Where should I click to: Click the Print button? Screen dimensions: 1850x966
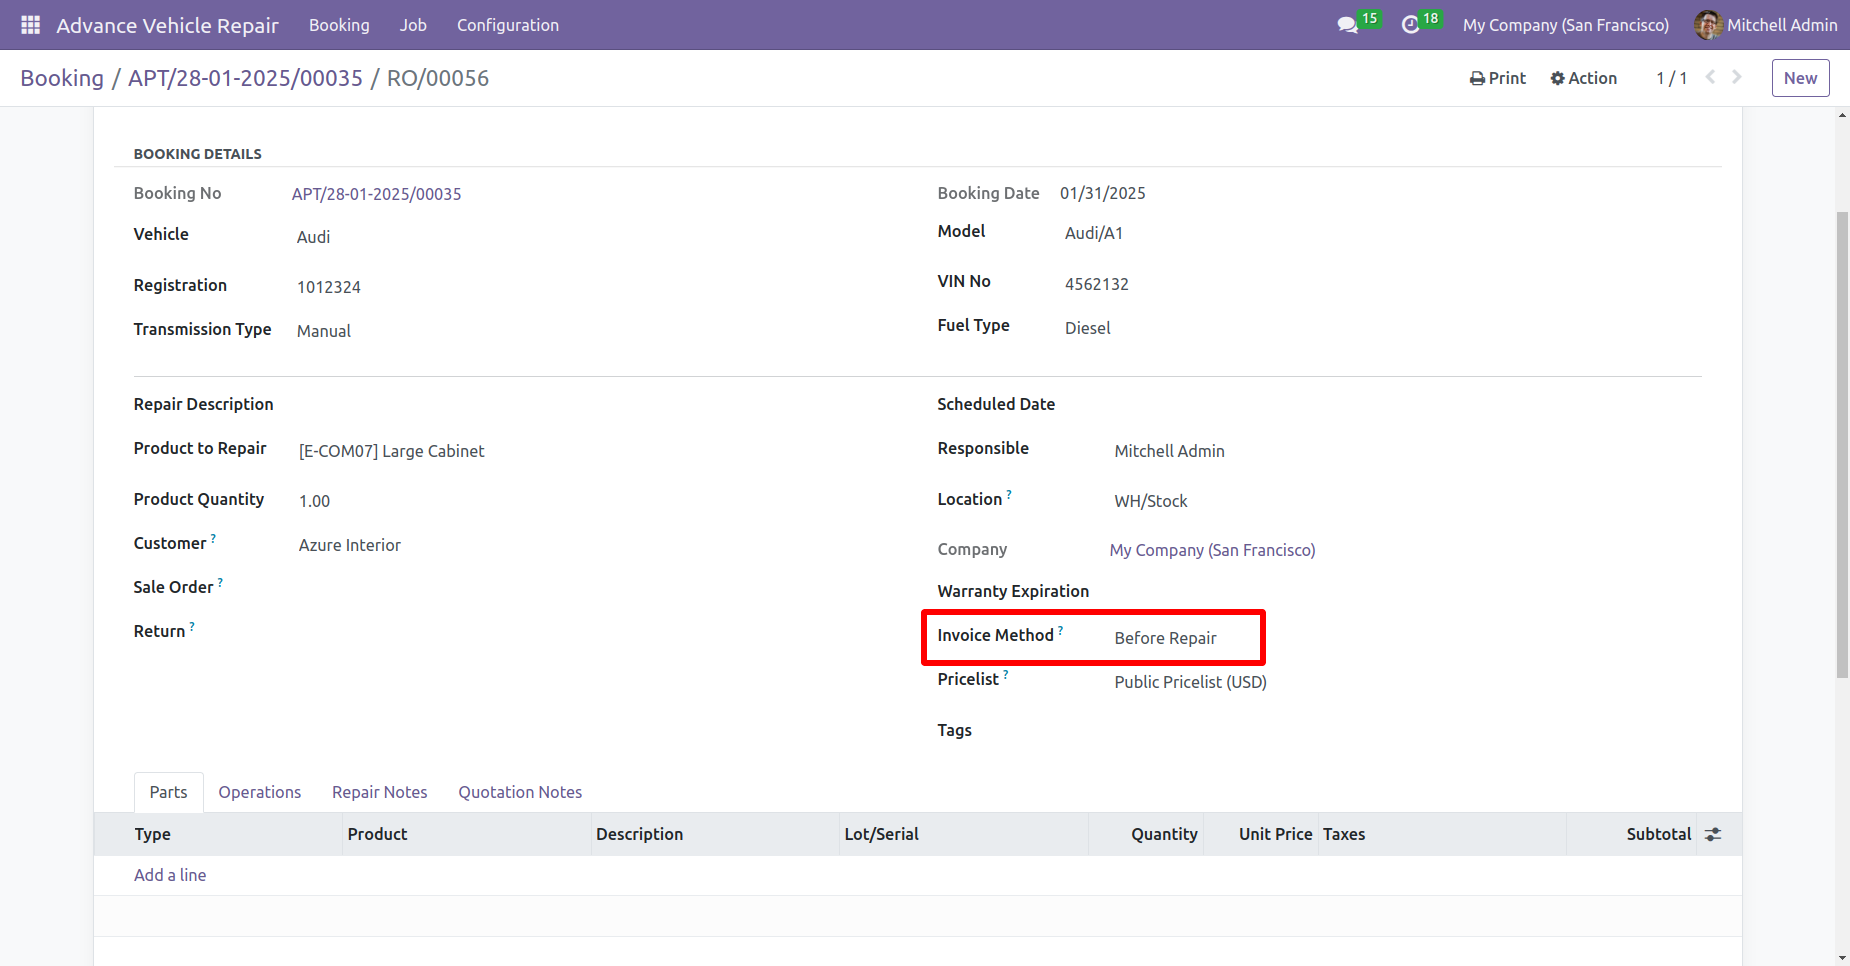pyautogui.click(x=1498, y=78)
